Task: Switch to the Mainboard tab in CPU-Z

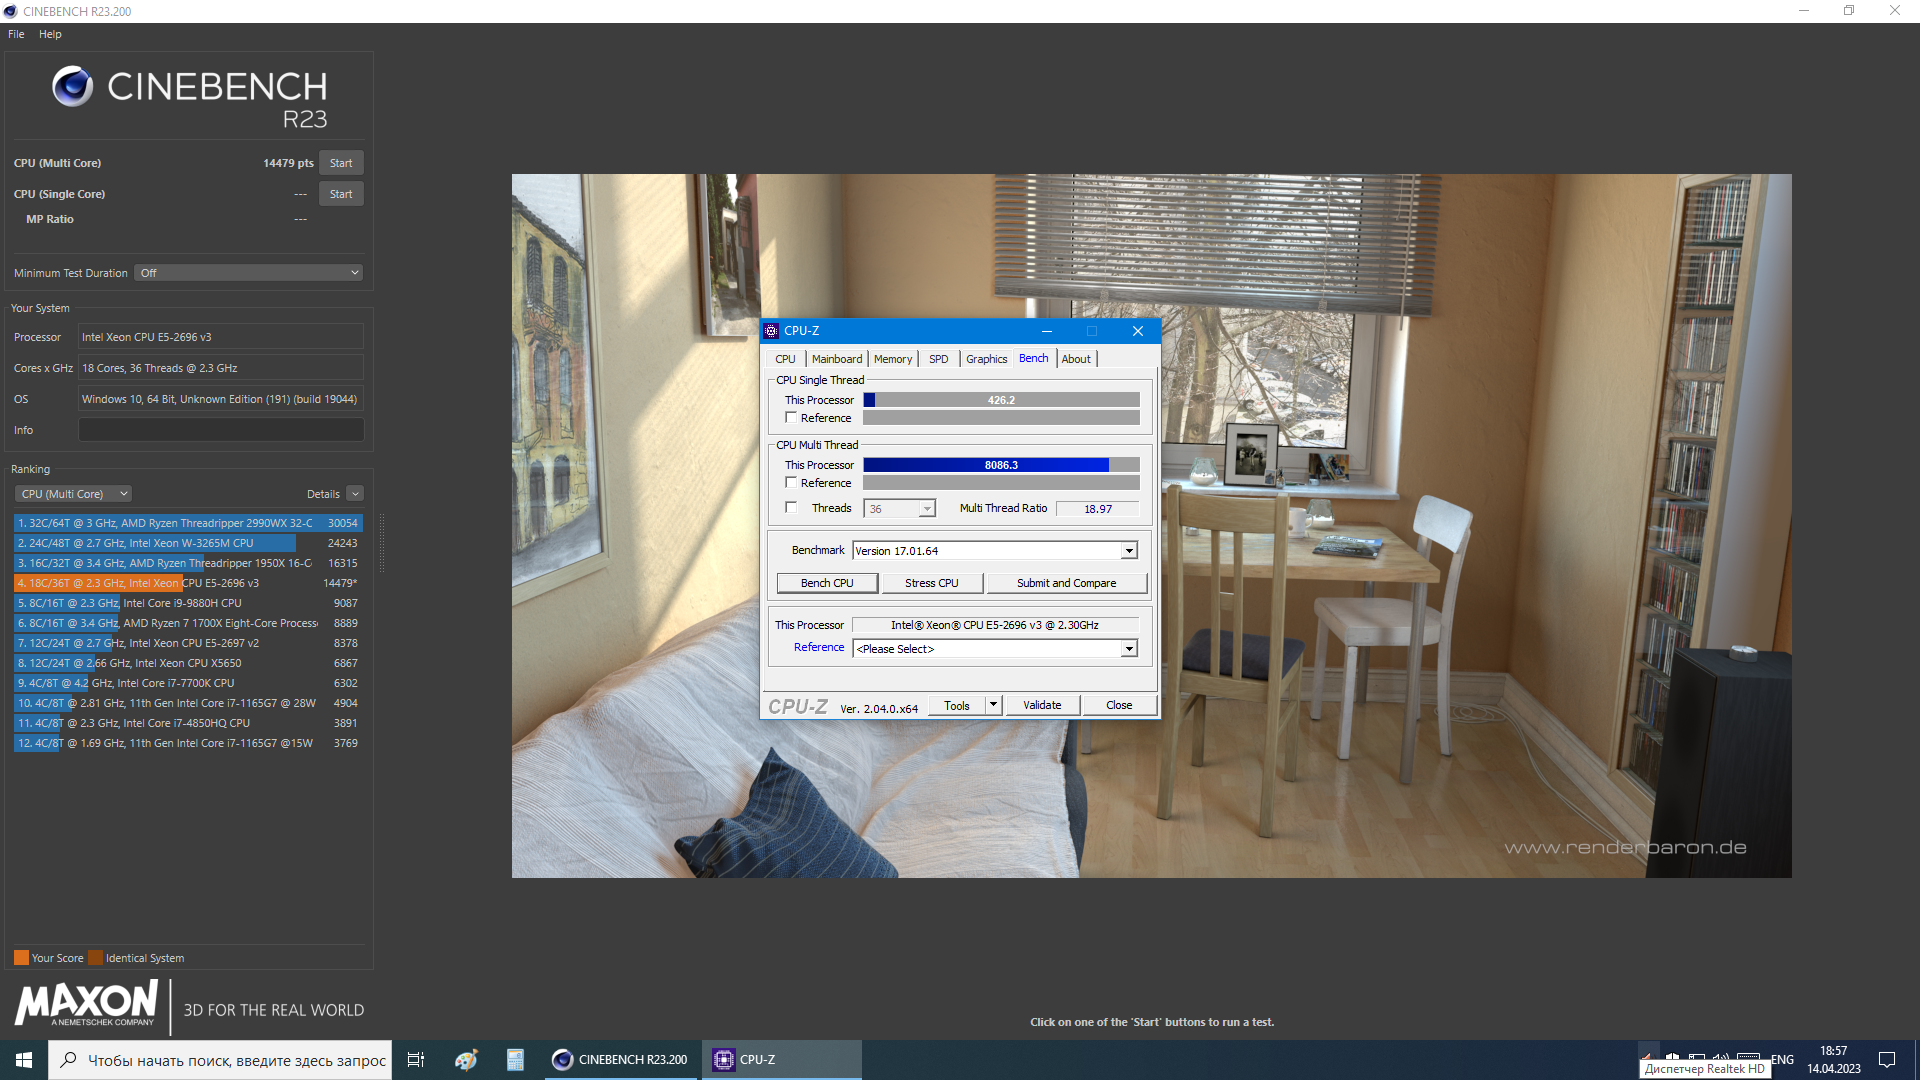Action: click(x=836, y=359)
